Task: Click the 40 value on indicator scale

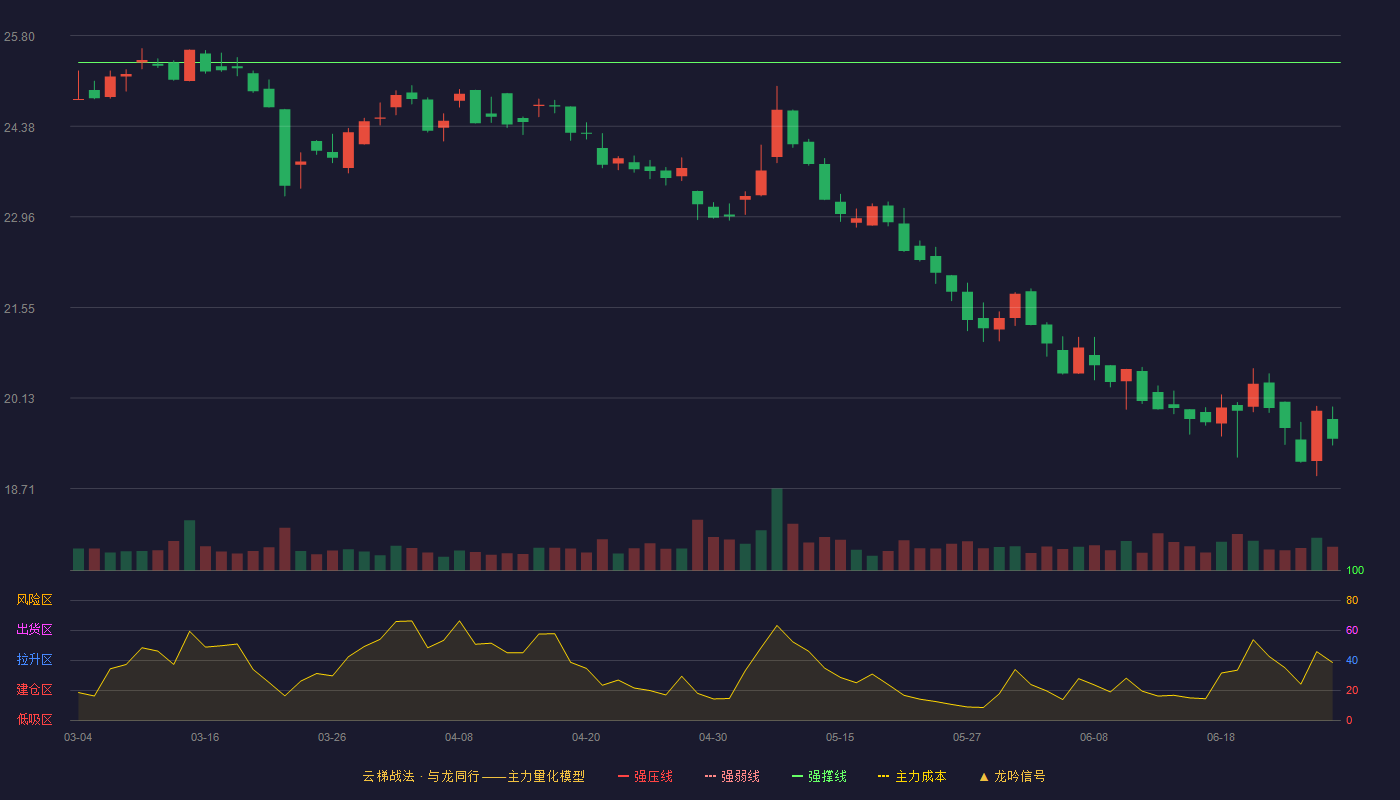Action: click(1352, 660)
